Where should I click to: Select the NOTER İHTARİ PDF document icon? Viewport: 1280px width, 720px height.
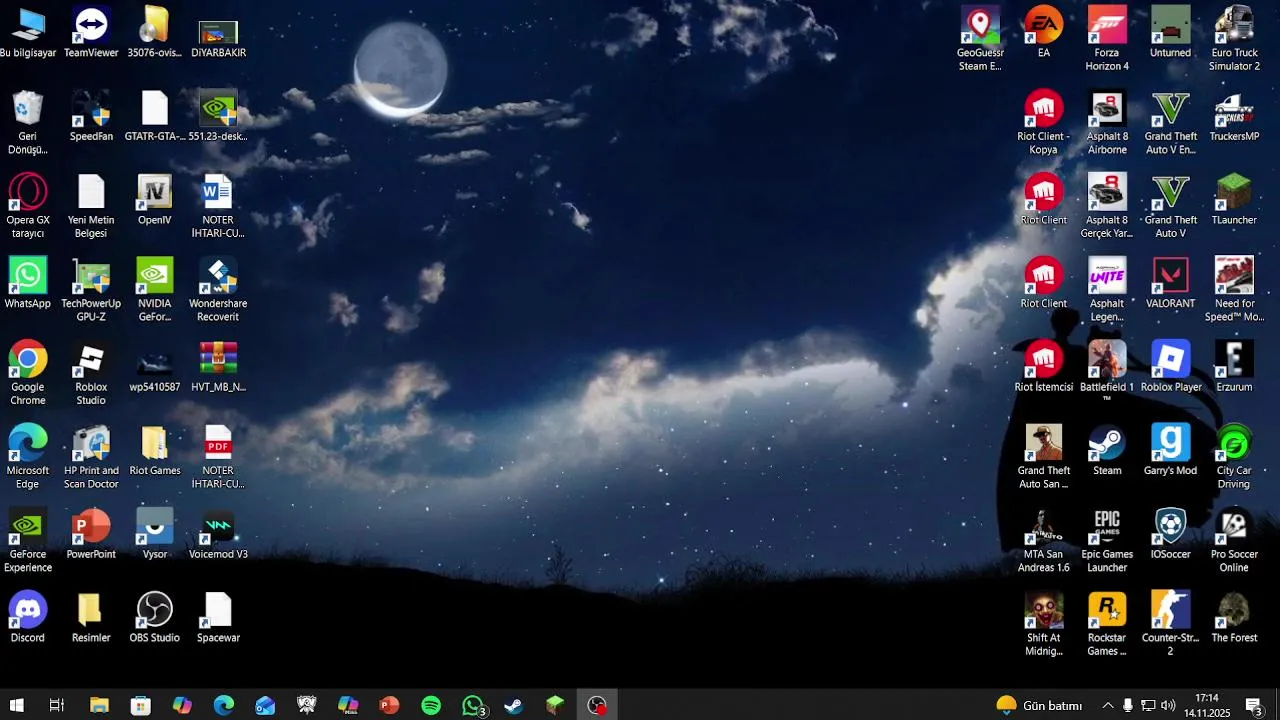click(x=218, y=457)
